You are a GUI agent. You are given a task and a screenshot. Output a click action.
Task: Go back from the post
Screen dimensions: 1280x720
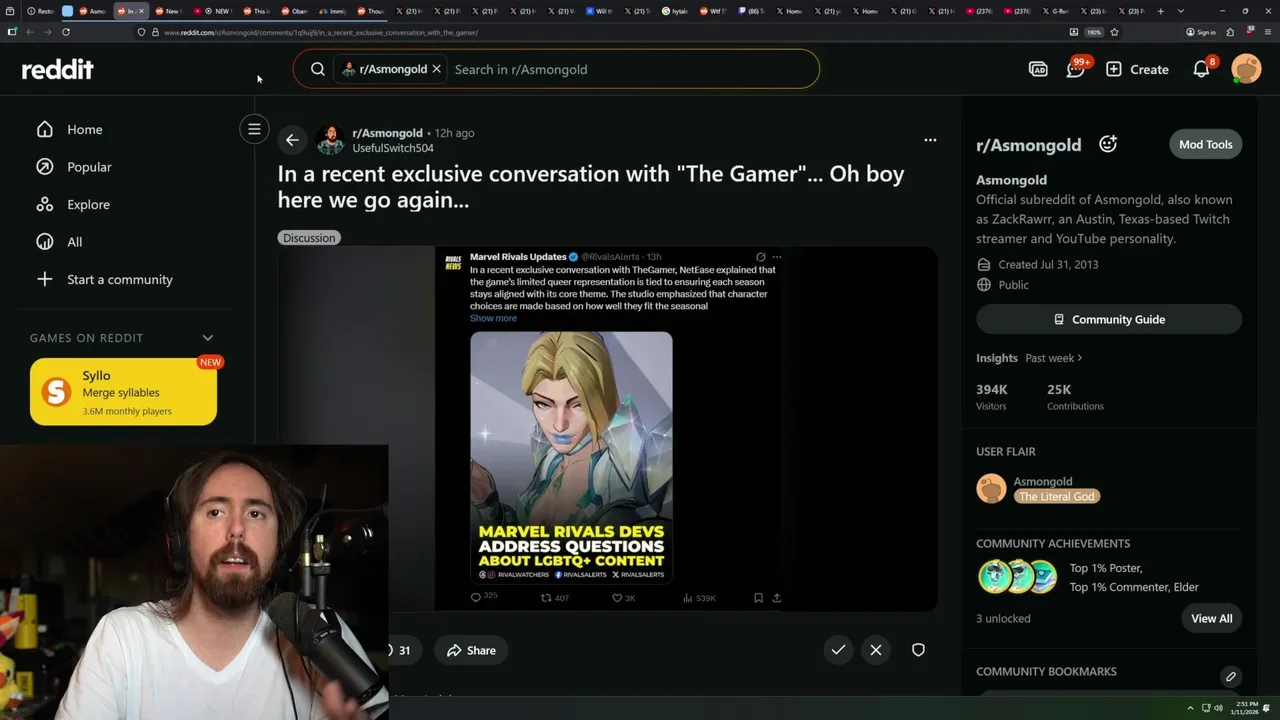pyautogui.click(x=292, y=140)
